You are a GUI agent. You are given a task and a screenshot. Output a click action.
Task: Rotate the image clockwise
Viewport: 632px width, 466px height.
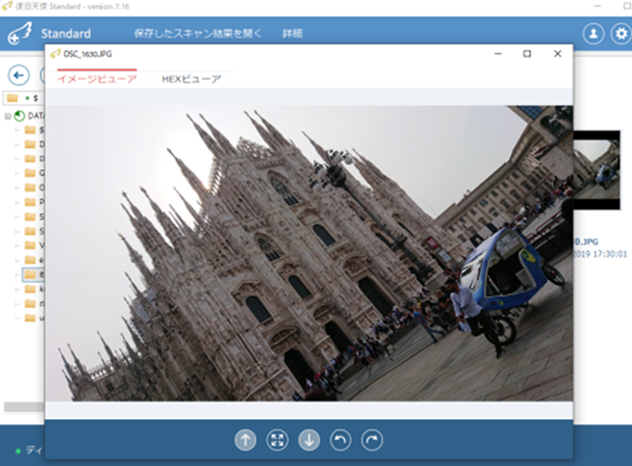coord(372,440)
